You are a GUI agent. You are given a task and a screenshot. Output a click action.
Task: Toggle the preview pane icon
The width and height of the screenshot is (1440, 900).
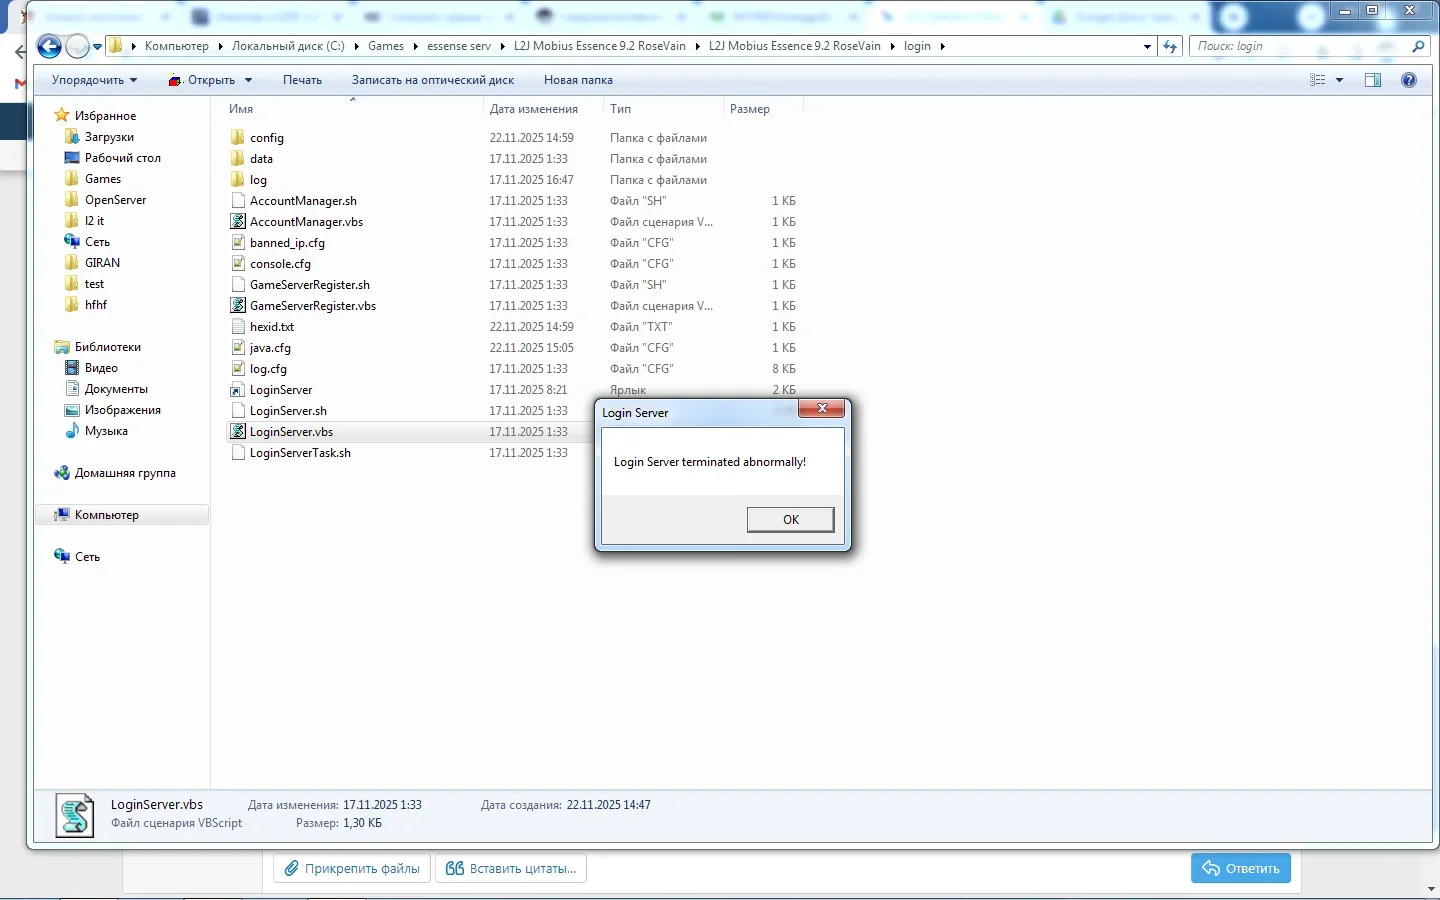click(x=1373, y=80)
